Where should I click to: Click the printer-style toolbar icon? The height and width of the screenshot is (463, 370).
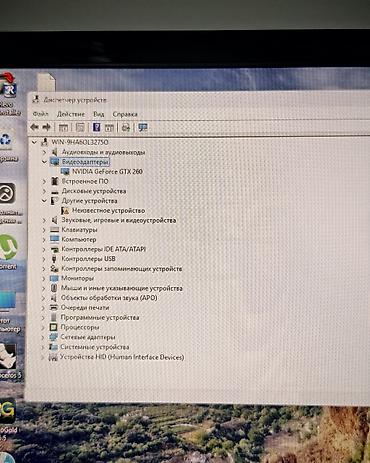tap(126, 127)
